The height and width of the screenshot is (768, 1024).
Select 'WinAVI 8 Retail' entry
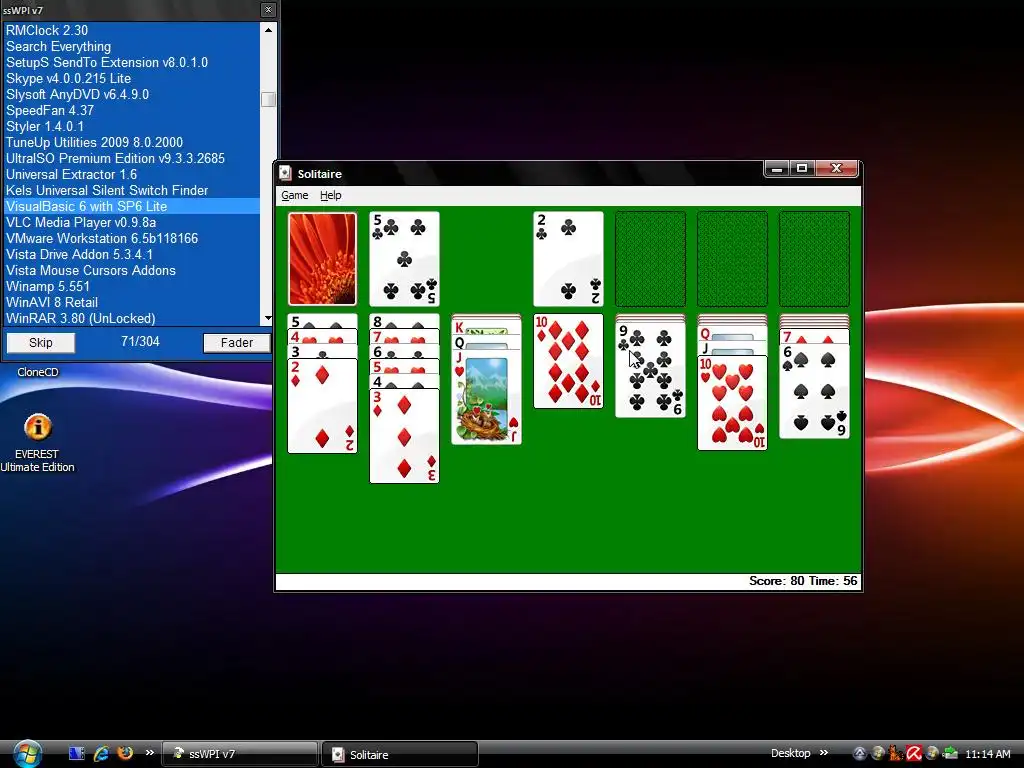click(x=131, y=302)
